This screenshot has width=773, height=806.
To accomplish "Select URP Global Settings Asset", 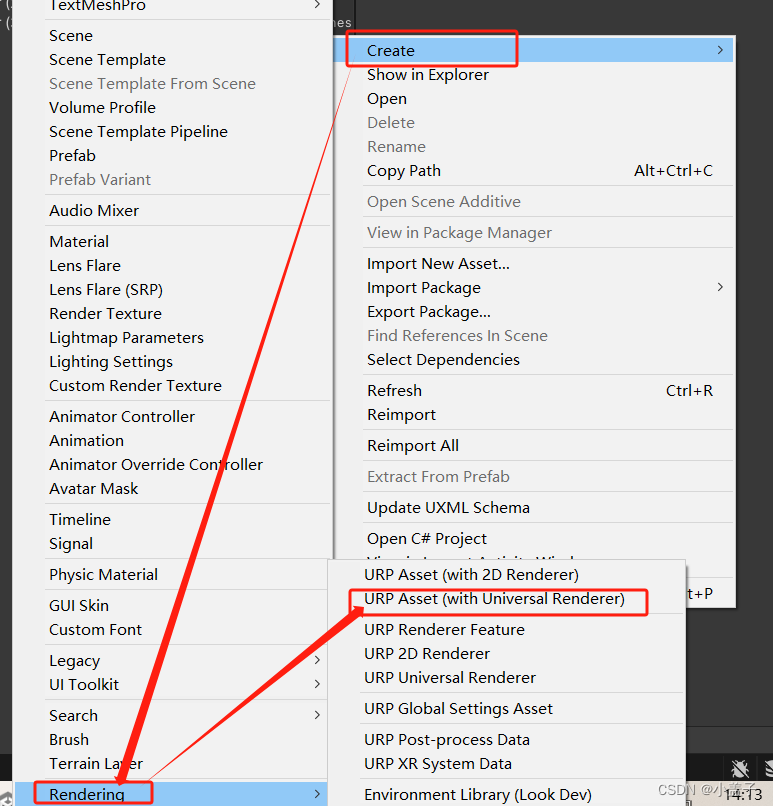I will [x=458, y=708].
